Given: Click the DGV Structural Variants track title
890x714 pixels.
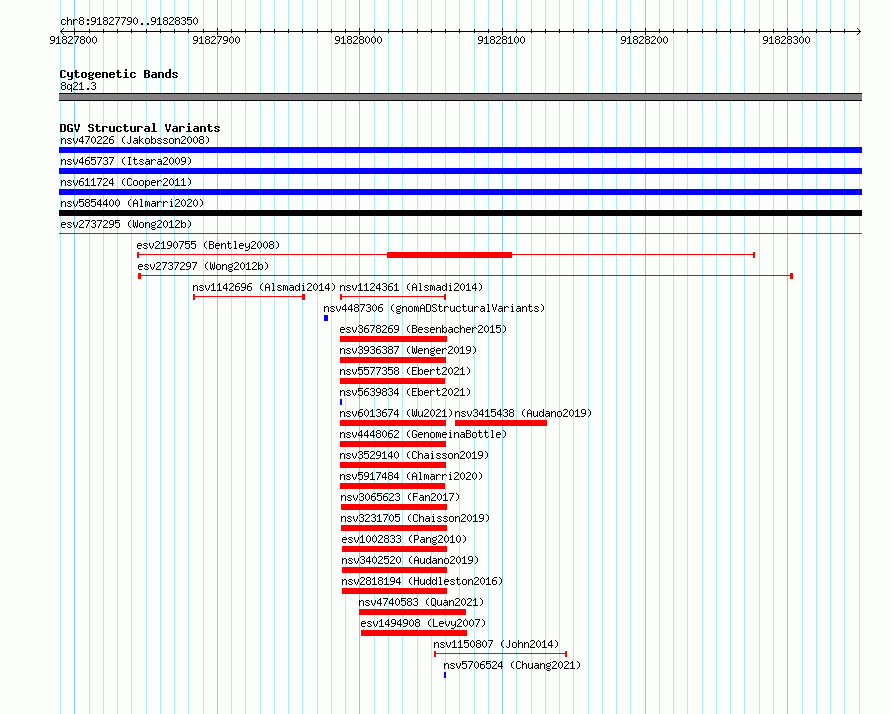Looking at the screenshot, I should coord(140,128).
